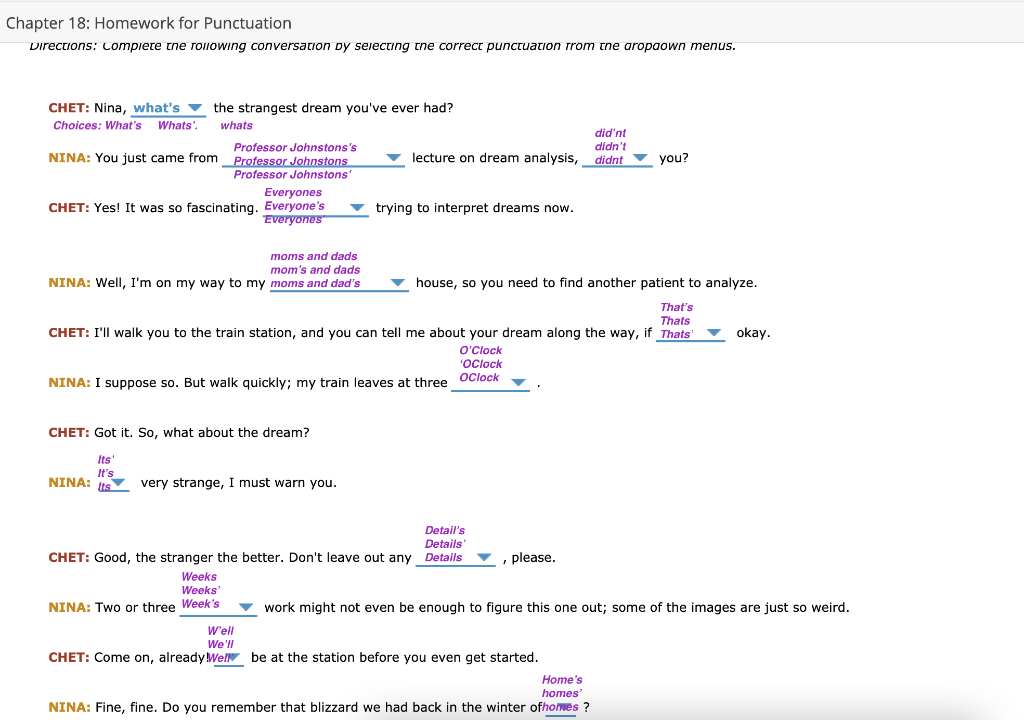Screen dimensions: 1024x720
Task: Open the That's dropdown before "okay"
Action: (712, 332)
